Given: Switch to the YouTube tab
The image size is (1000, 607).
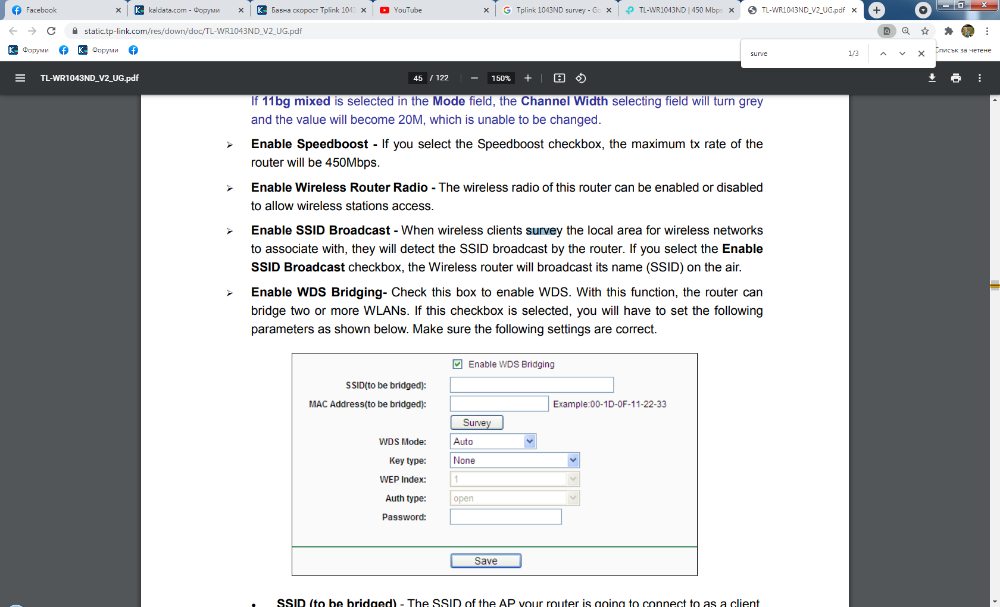Looking at the screenshot, I should (x=434, y=10).
